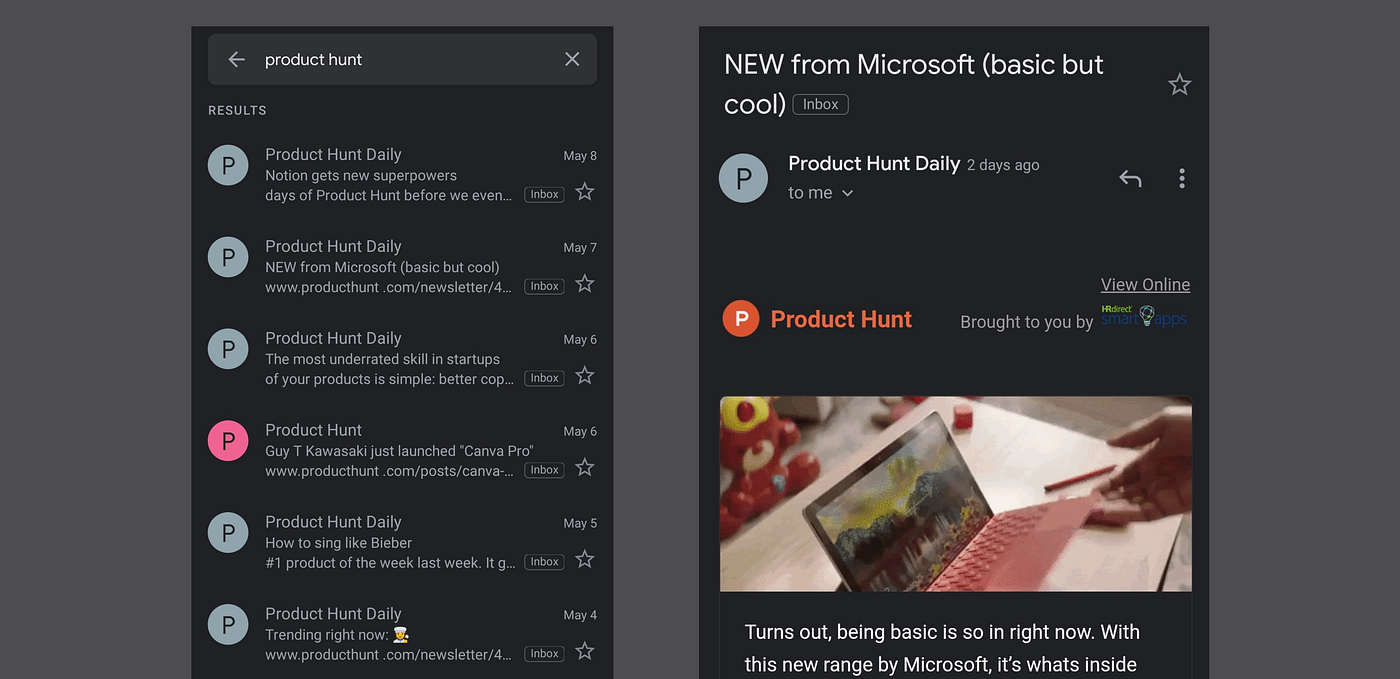Star the Guy T Kawasaki Canva Pro email
Image resolution: width=1400 pixels, height=679 pixels.
pyautogui.click(x=585, y=468)
